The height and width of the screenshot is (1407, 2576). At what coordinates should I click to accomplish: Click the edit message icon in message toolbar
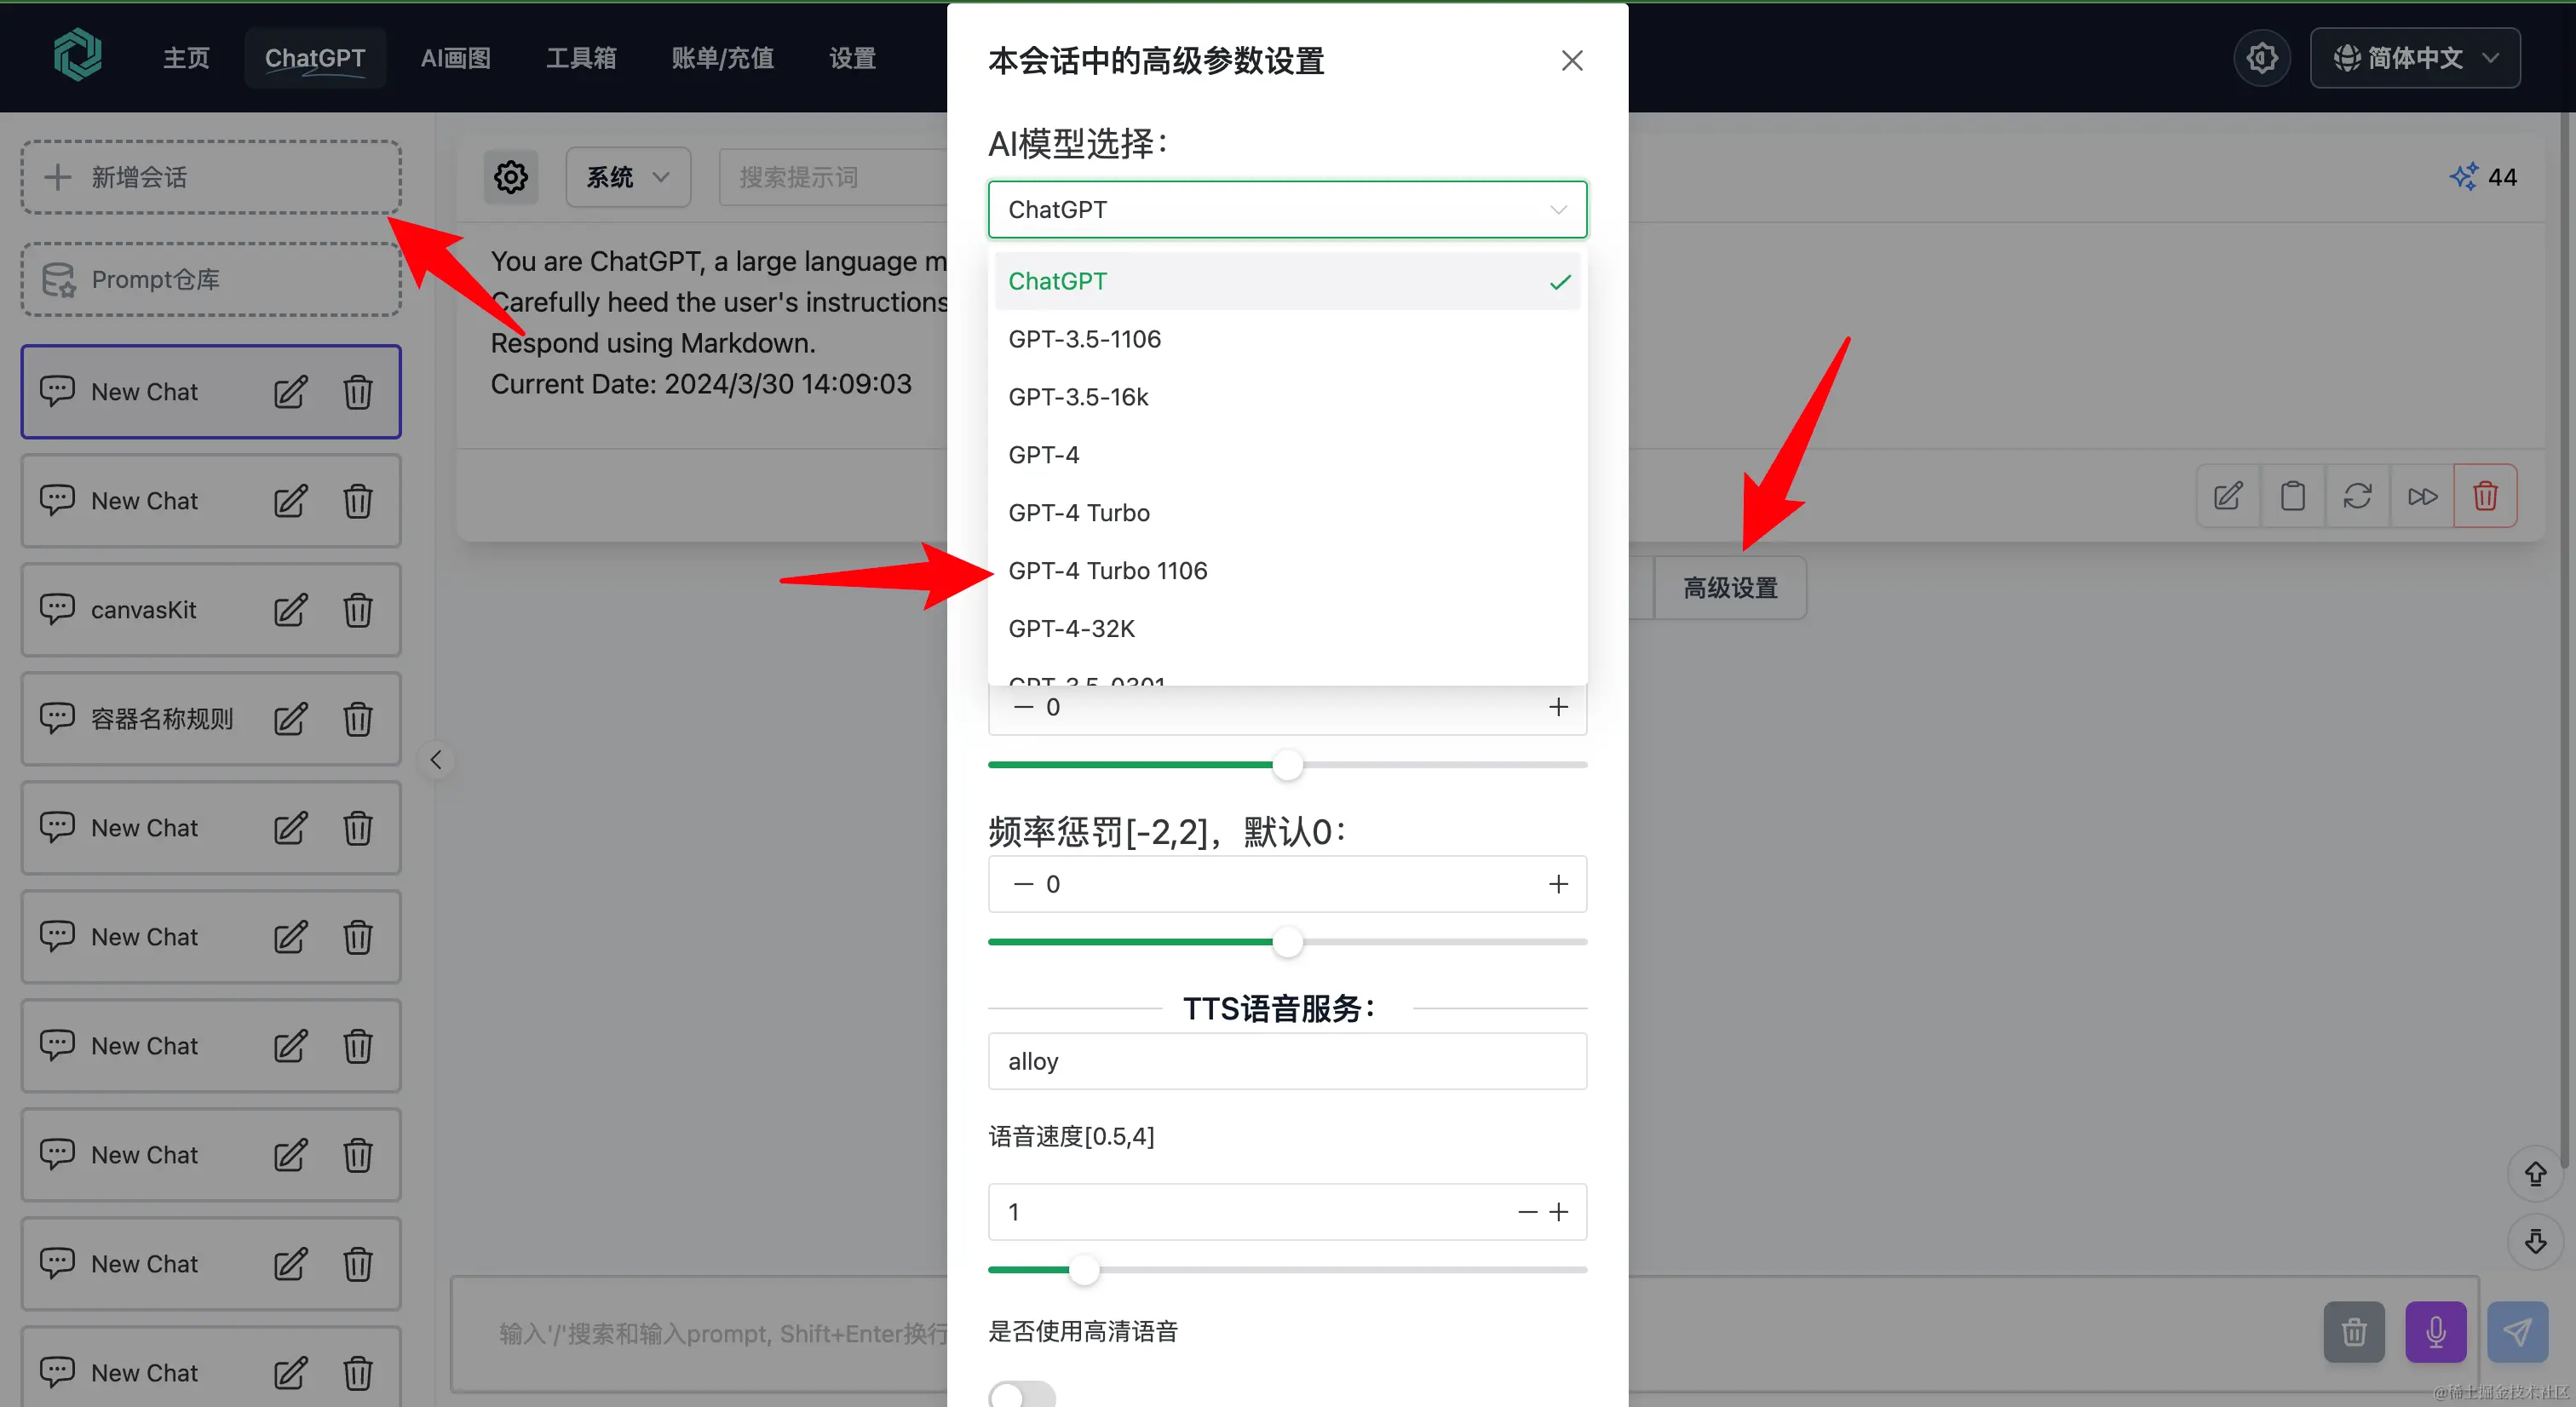coord(2228,496)
